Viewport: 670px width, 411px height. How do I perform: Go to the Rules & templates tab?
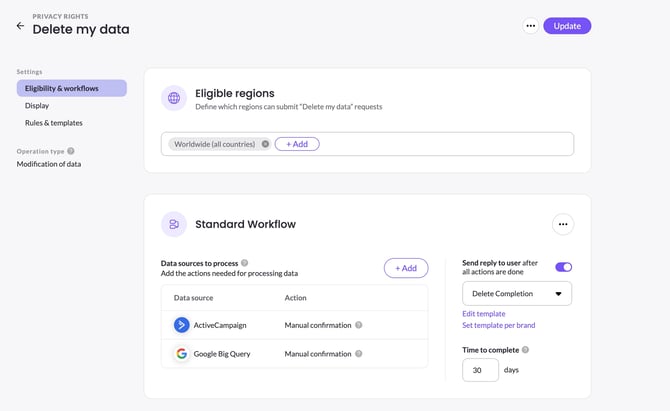click(54, 123)
